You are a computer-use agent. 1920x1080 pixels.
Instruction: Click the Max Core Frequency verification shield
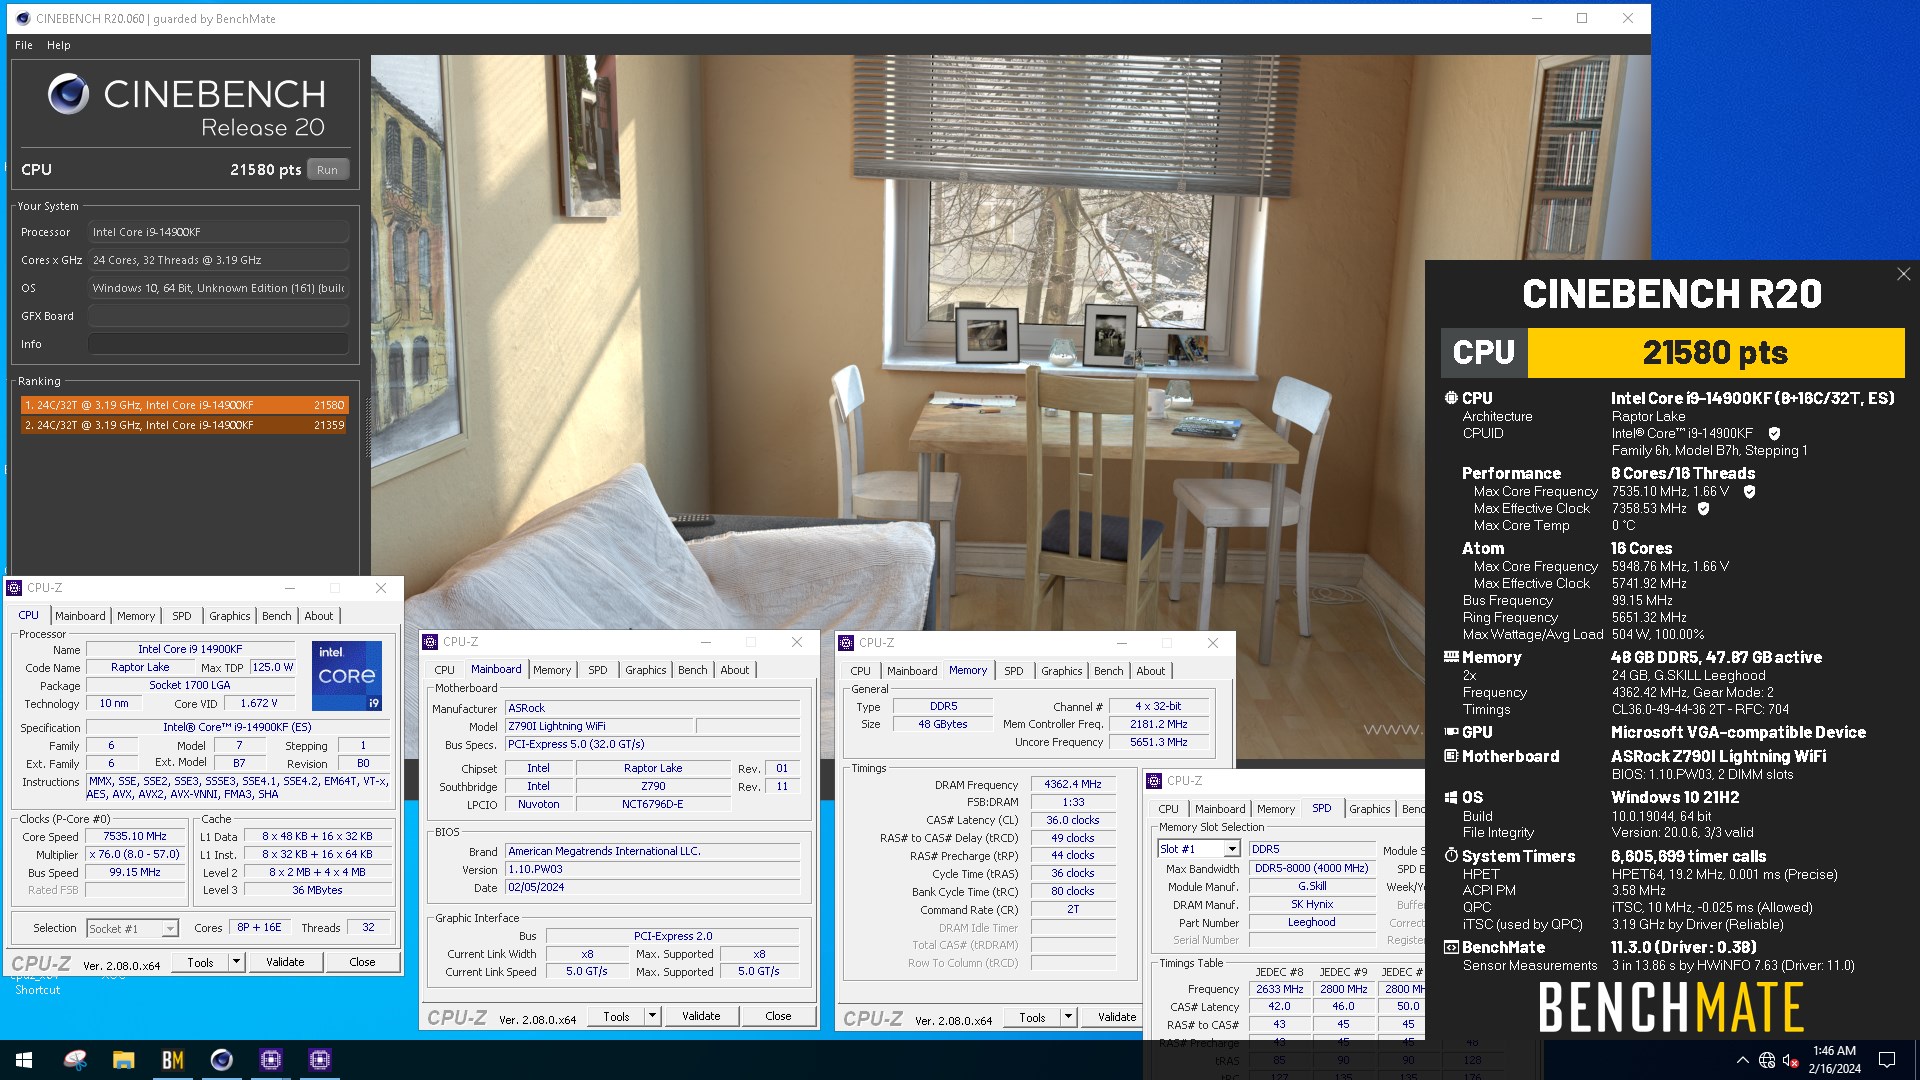(1750, 491)
